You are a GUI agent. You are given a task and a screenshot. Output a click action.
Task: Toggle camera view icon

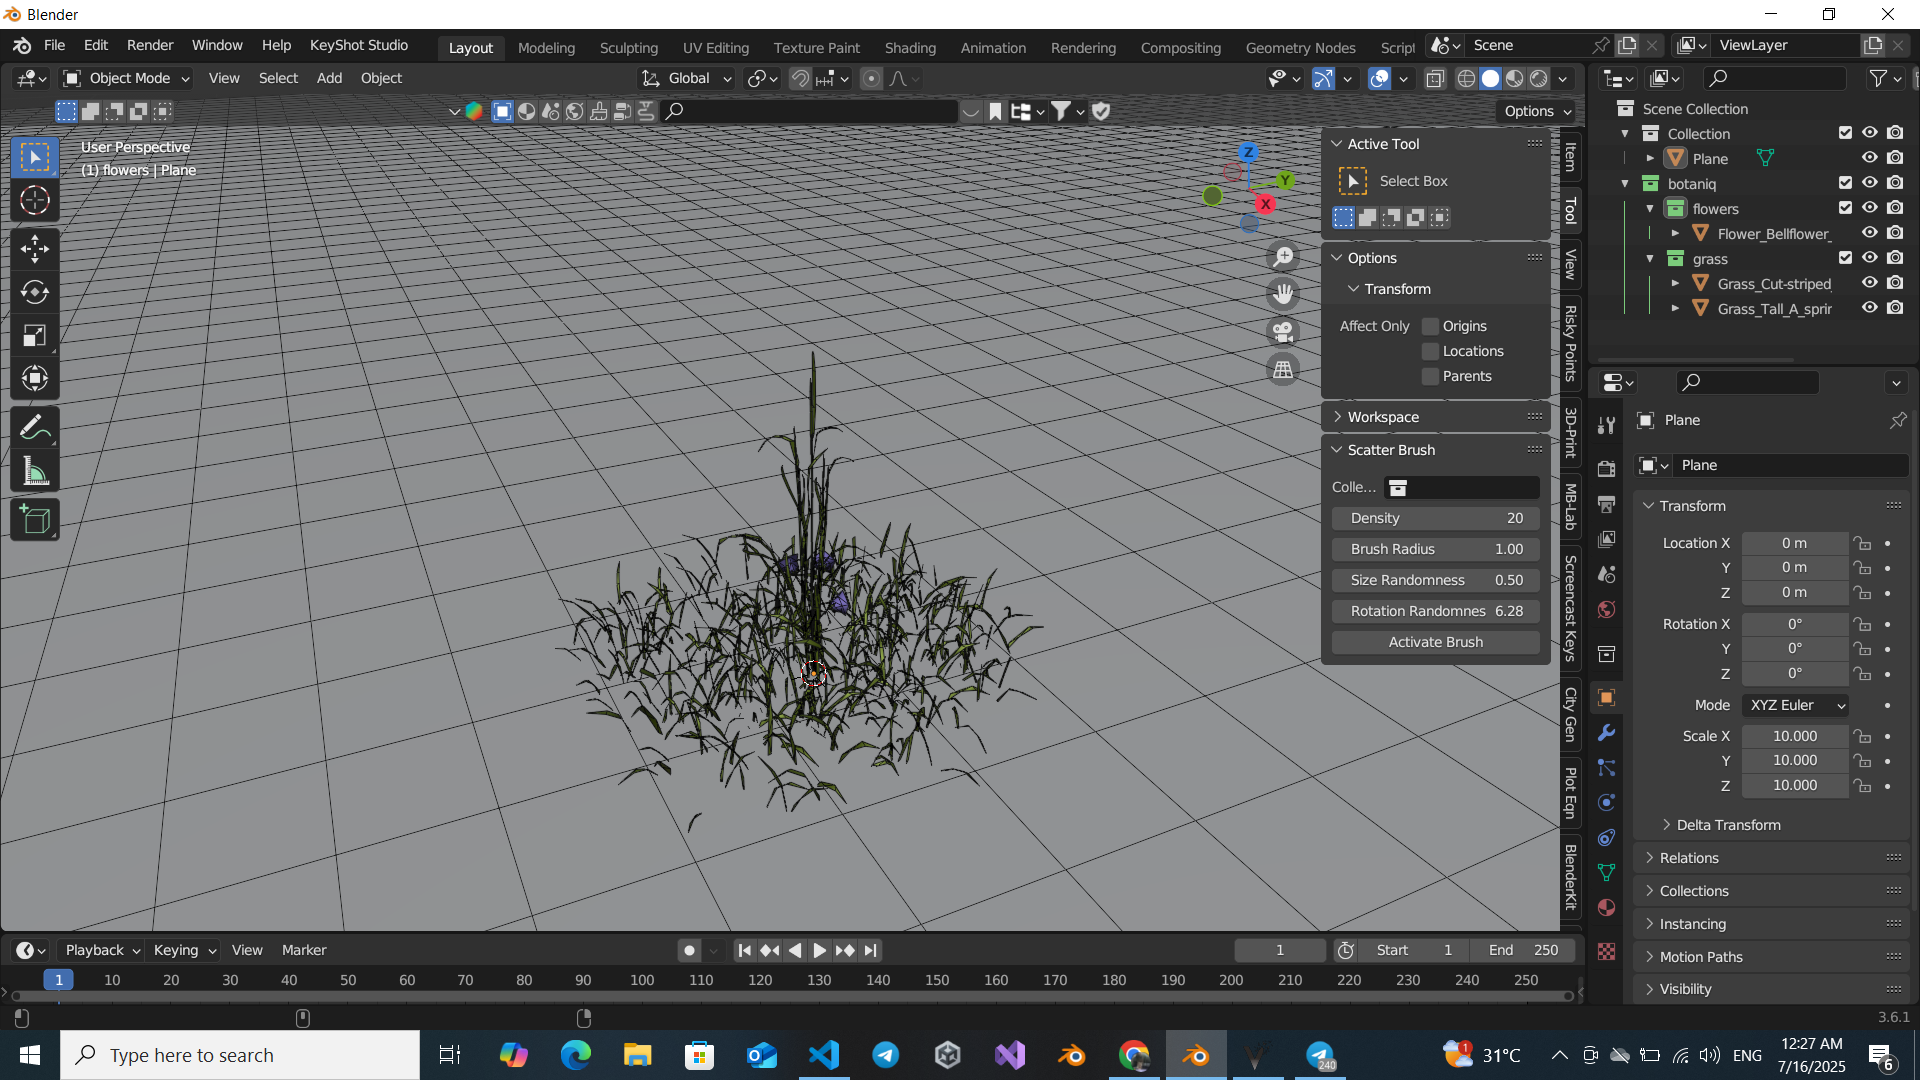pos(1283,332)
